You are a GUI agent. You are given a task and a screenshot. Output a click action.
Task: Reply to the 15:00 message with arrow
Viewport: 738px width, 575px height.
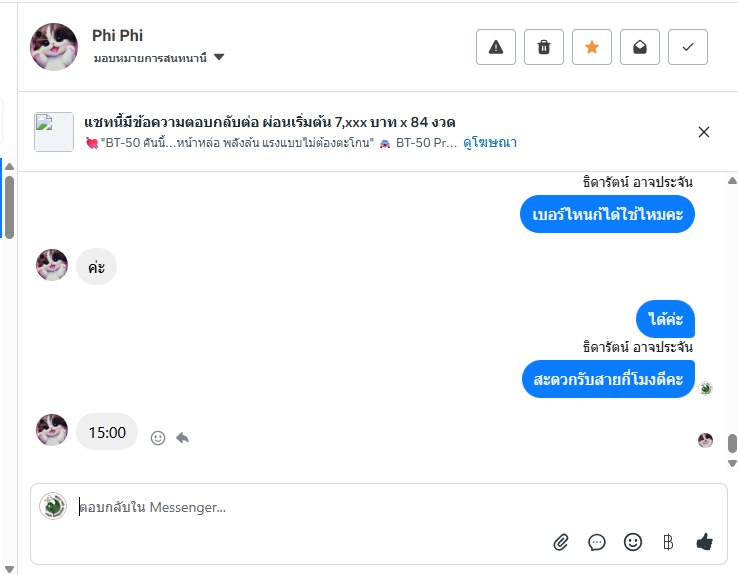coord(182,437)
